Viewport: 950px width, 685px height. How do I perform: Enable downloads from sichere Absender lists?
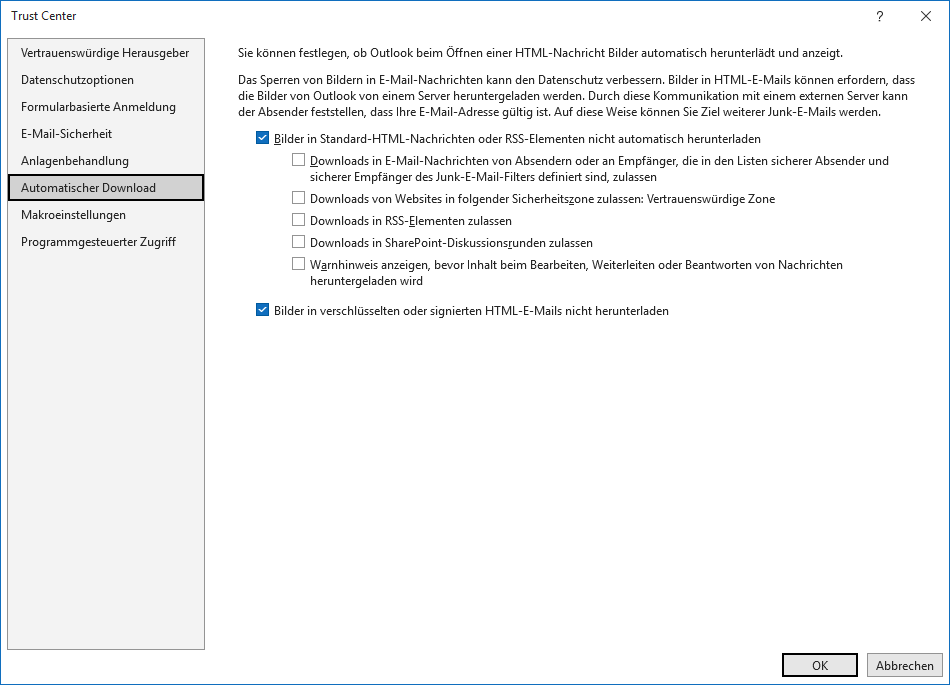point(298,160)
